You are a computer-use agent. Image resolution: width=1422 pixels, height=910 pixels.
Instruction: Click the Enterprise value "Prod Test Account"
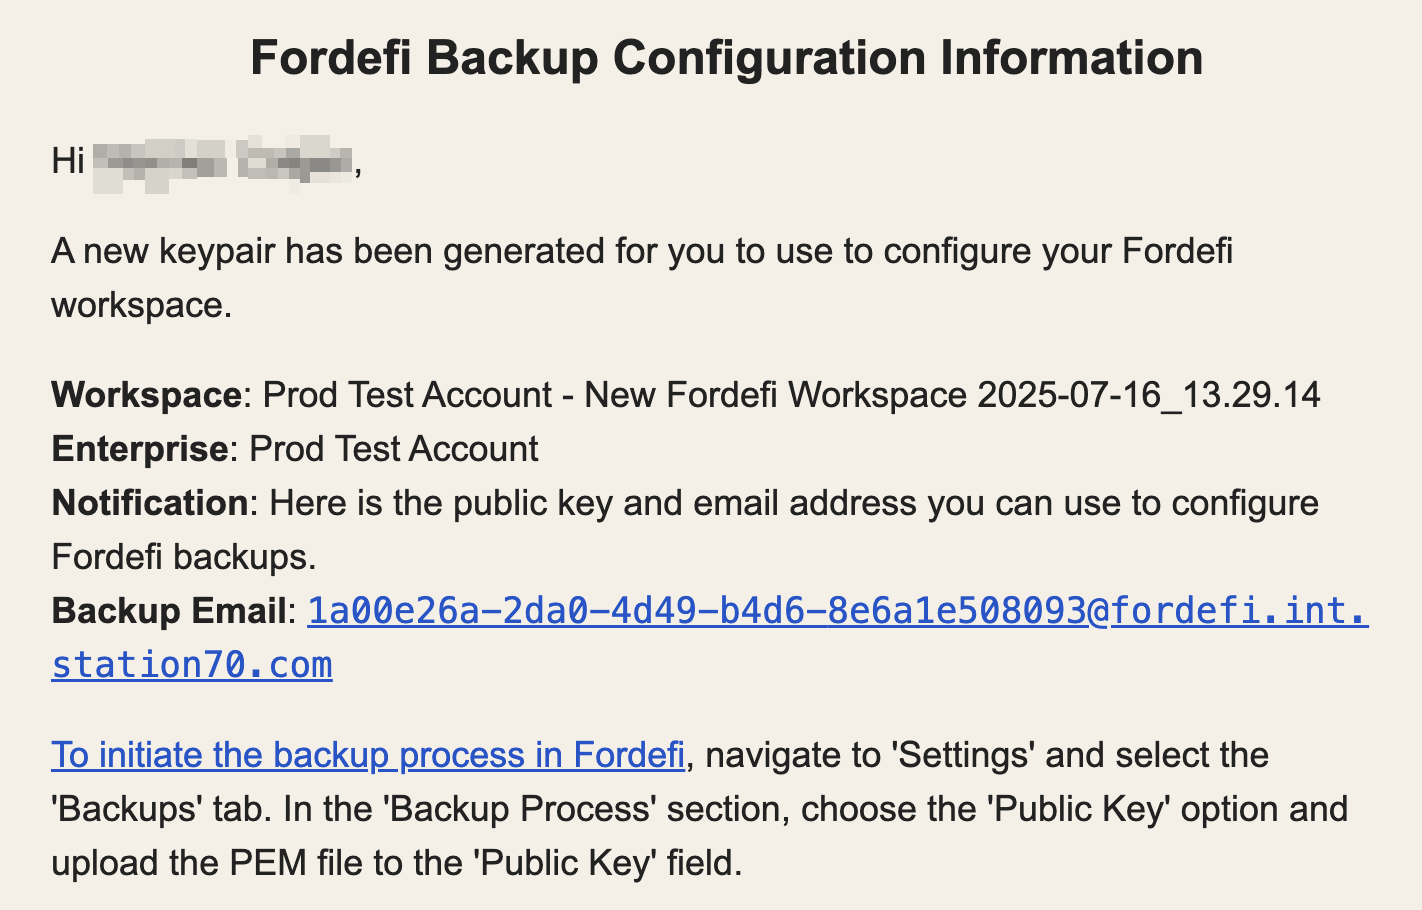coord(394,449)
